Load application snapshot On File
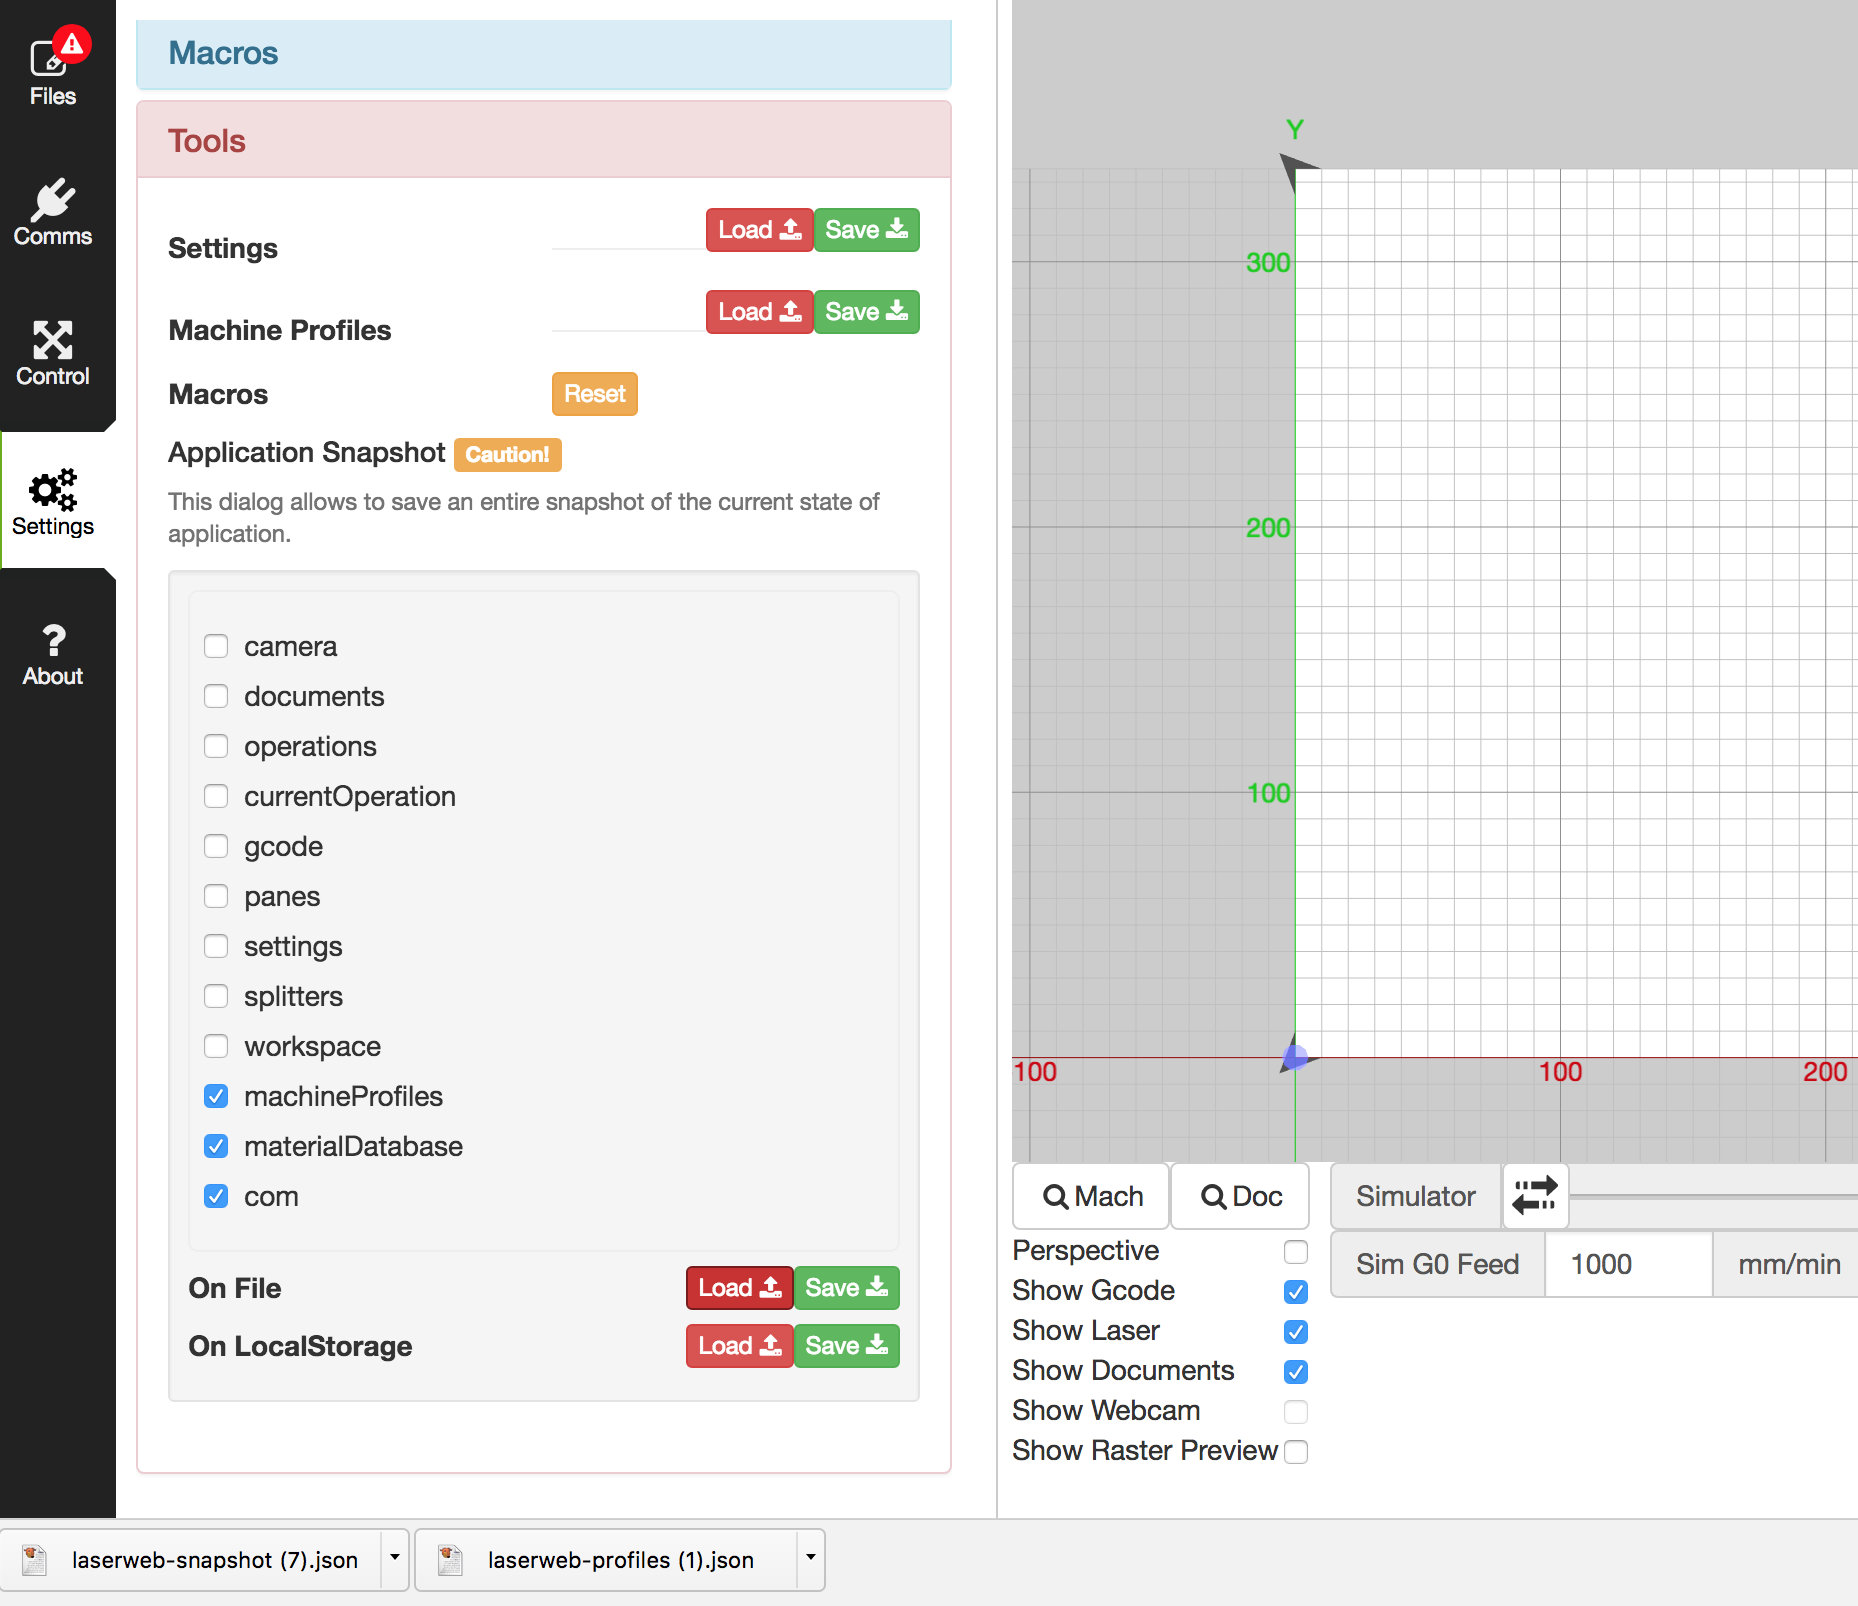Screen dimensions: 1858x1606 click(739, 1288)
